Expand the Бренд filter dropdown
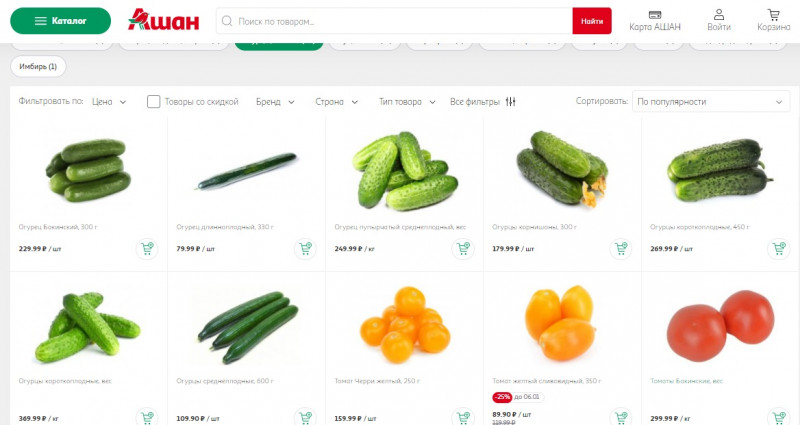 pyautogui.click(x=275, y=102)
